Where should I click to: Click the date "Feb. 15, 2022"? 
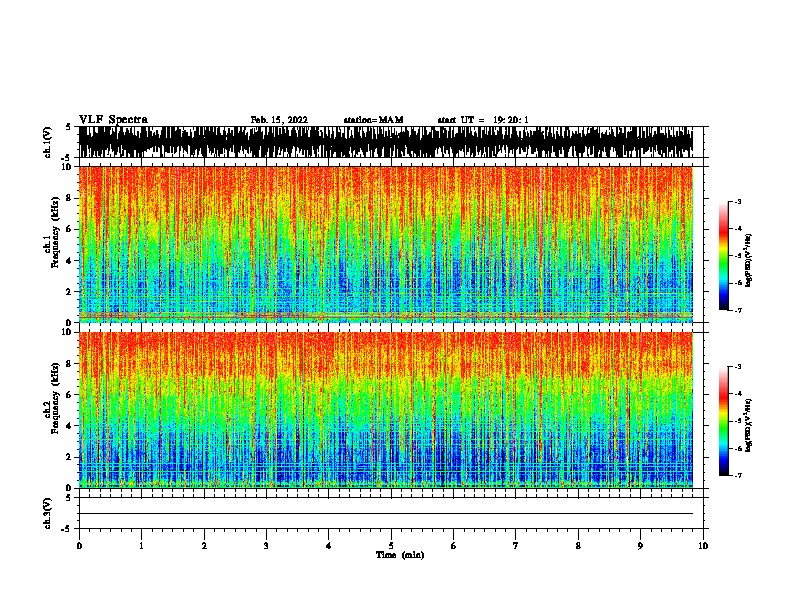[279, 120]
